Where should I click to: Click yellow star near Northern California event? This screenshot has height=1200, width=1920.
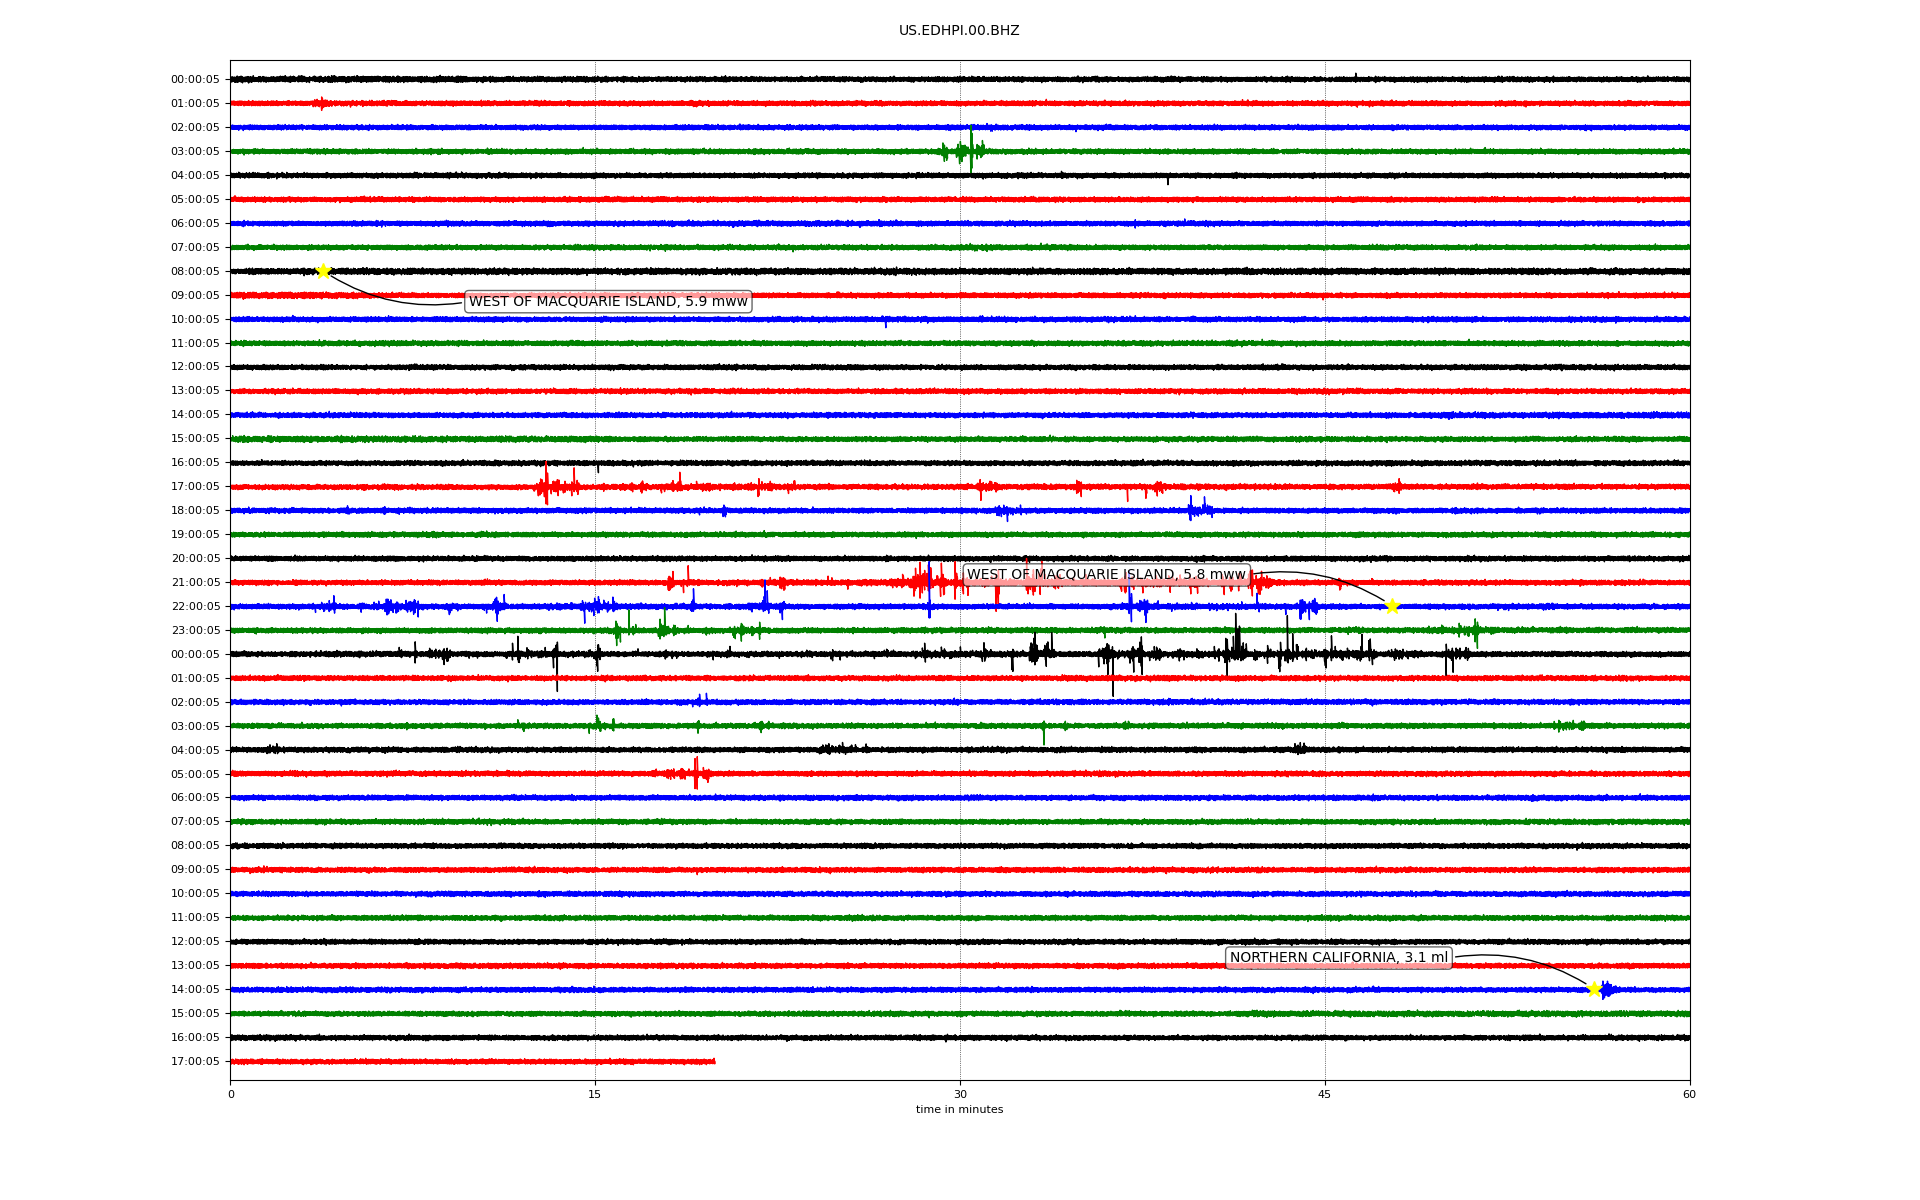(x=1594, y=989)
